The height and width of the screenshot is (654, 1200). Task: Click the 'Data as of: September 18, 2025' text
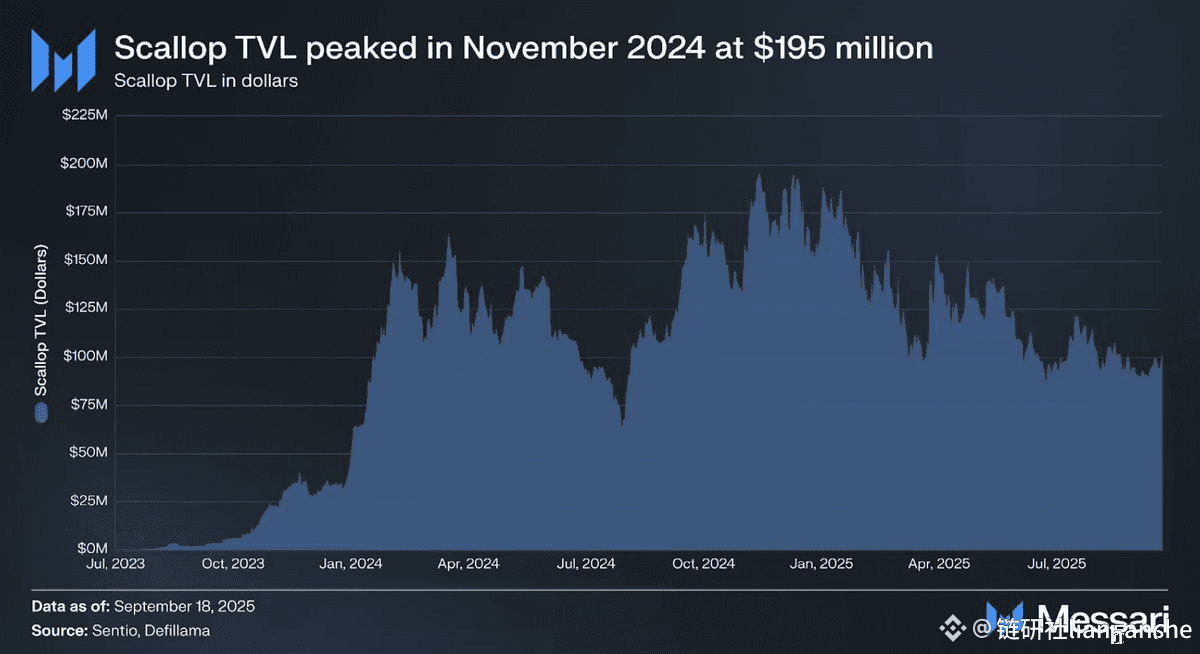pos(142,606)
